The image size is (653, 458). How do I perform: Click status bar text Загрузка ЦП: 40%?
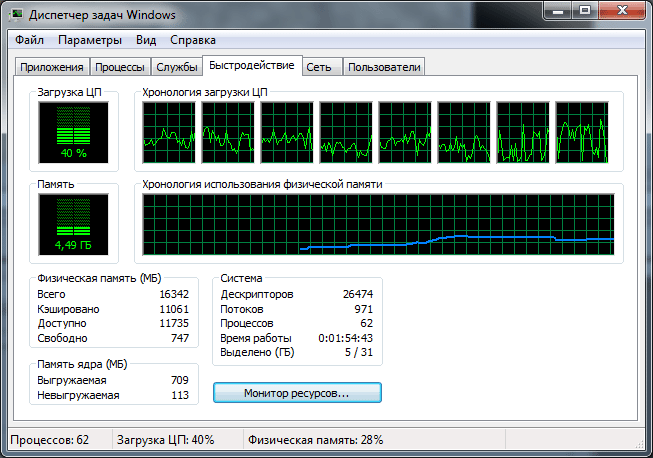pos(165,440)
